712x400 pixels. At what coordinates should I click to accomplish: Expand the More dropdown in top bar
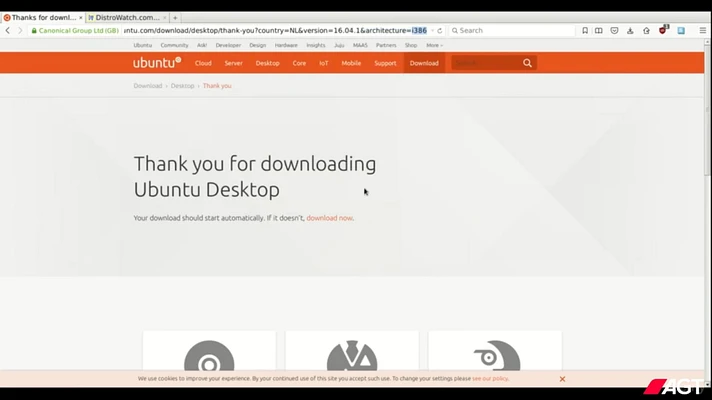[434, 45]
